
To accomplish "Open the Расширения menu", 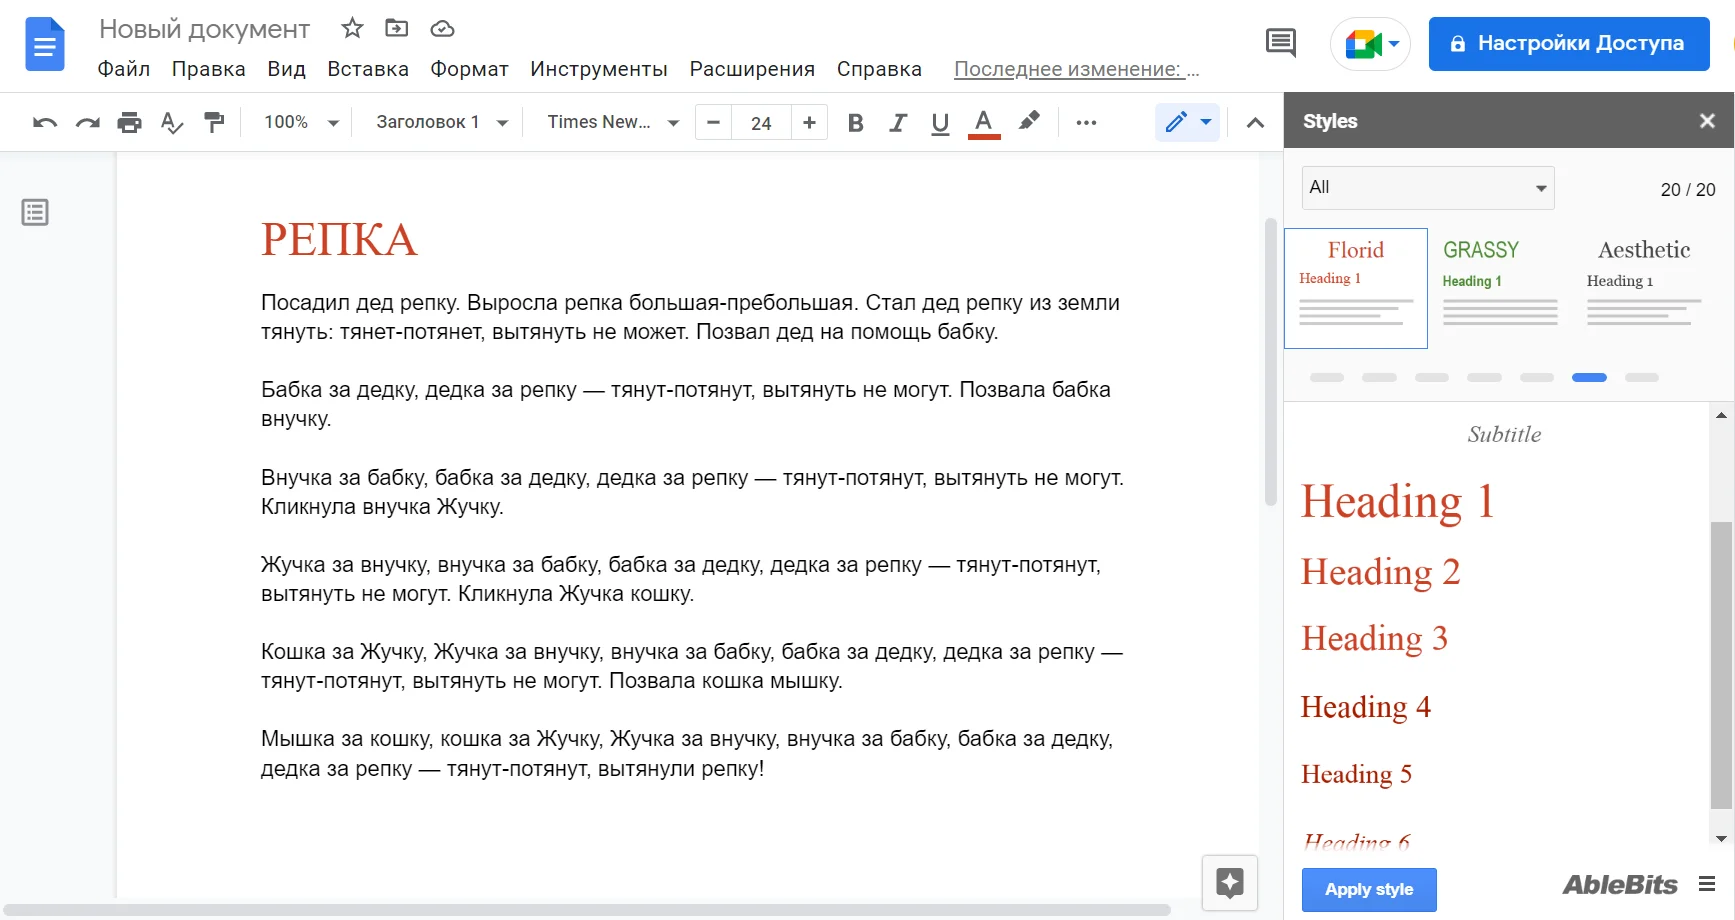I will click(x=752, y=69).
